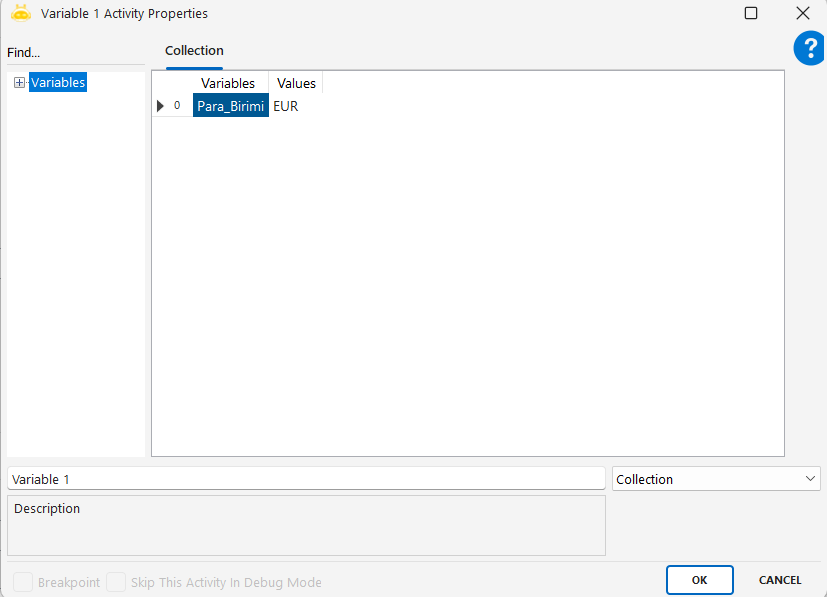The height and width of the screenshot is (597, 827).
Task: Close the Activity Properties dialog
Action: click(x=802, y=14)
